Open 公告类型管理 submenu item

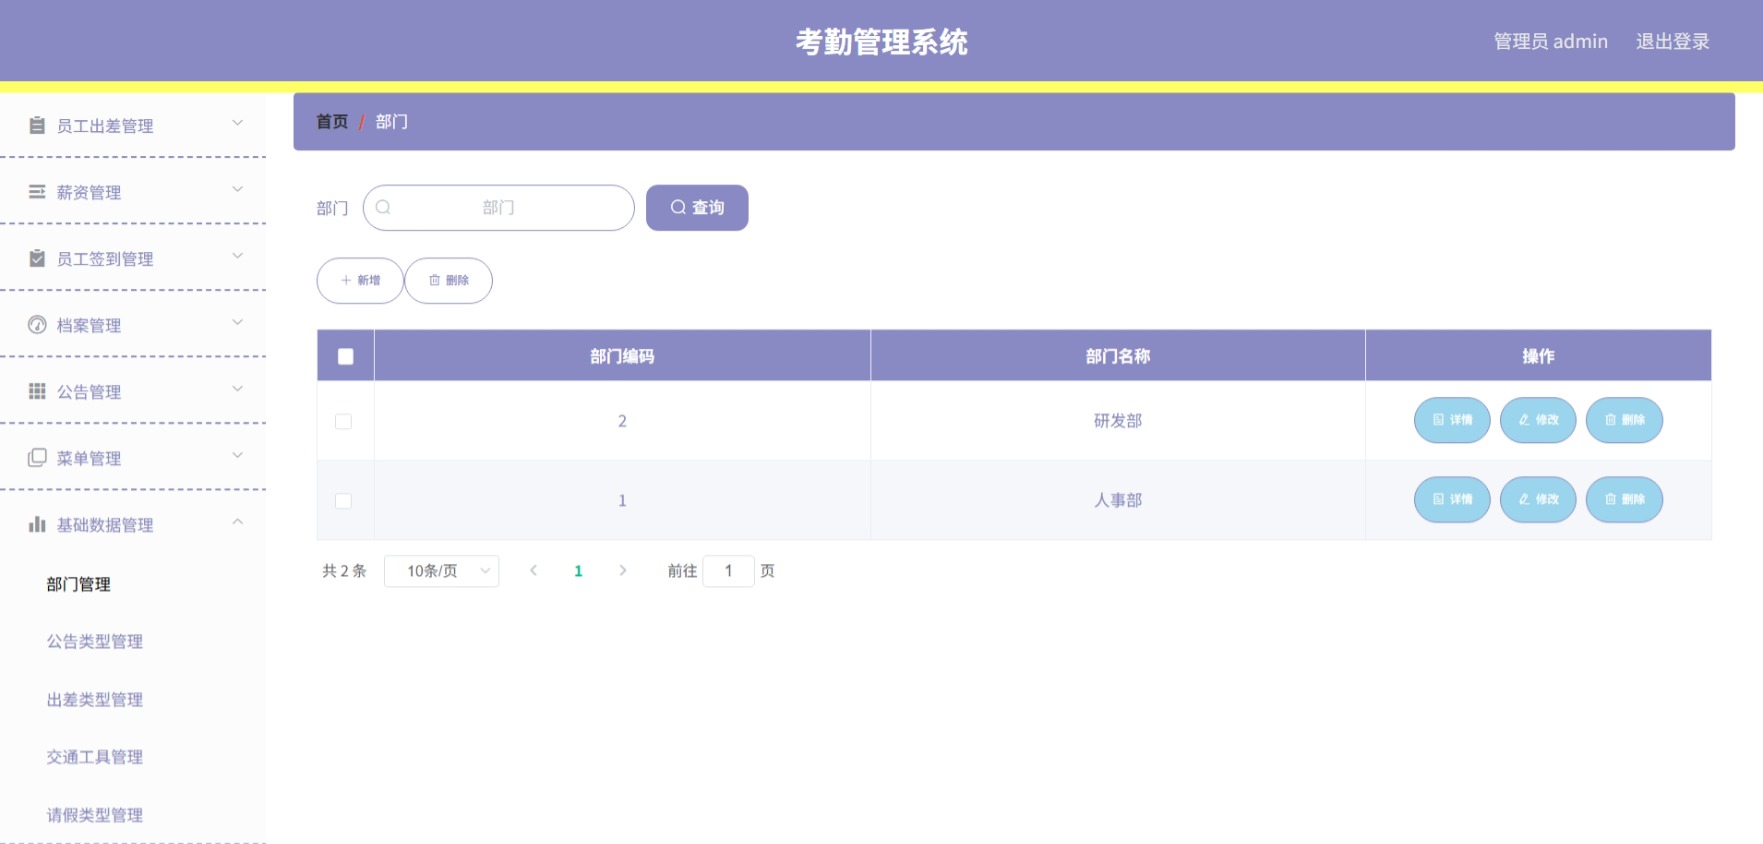point(95,642)
